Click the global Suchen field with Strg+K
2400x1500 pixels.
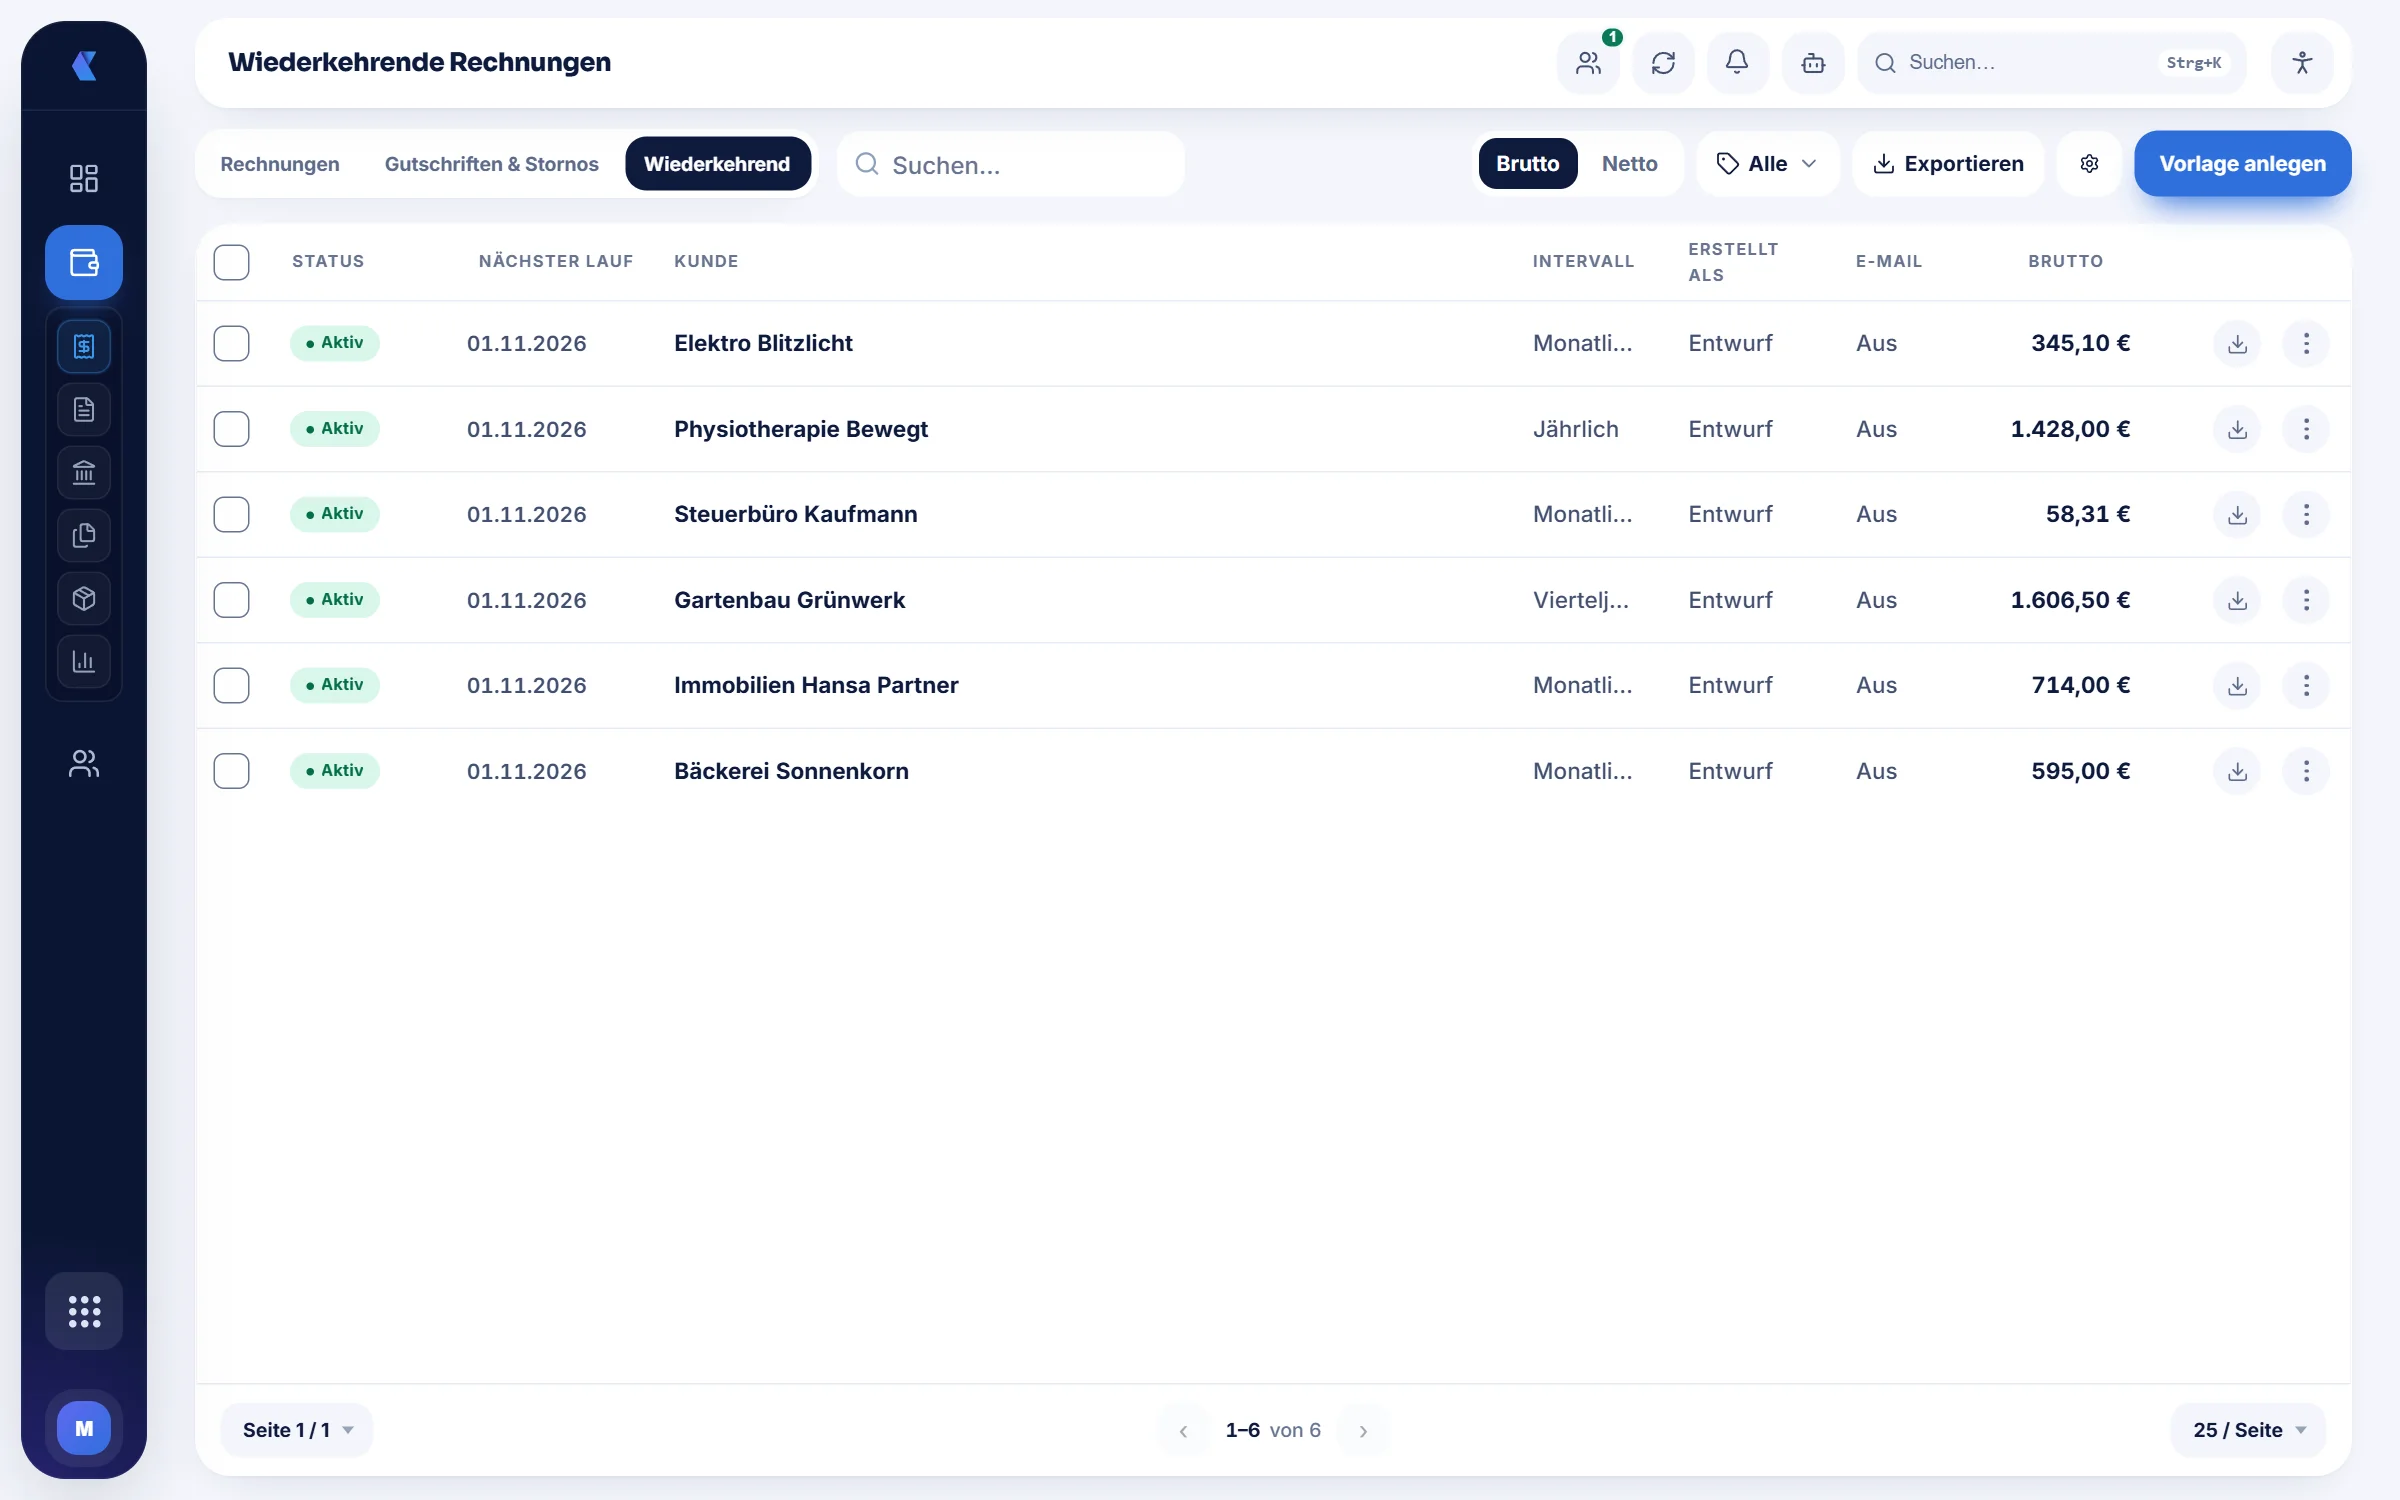[2051, 63]
